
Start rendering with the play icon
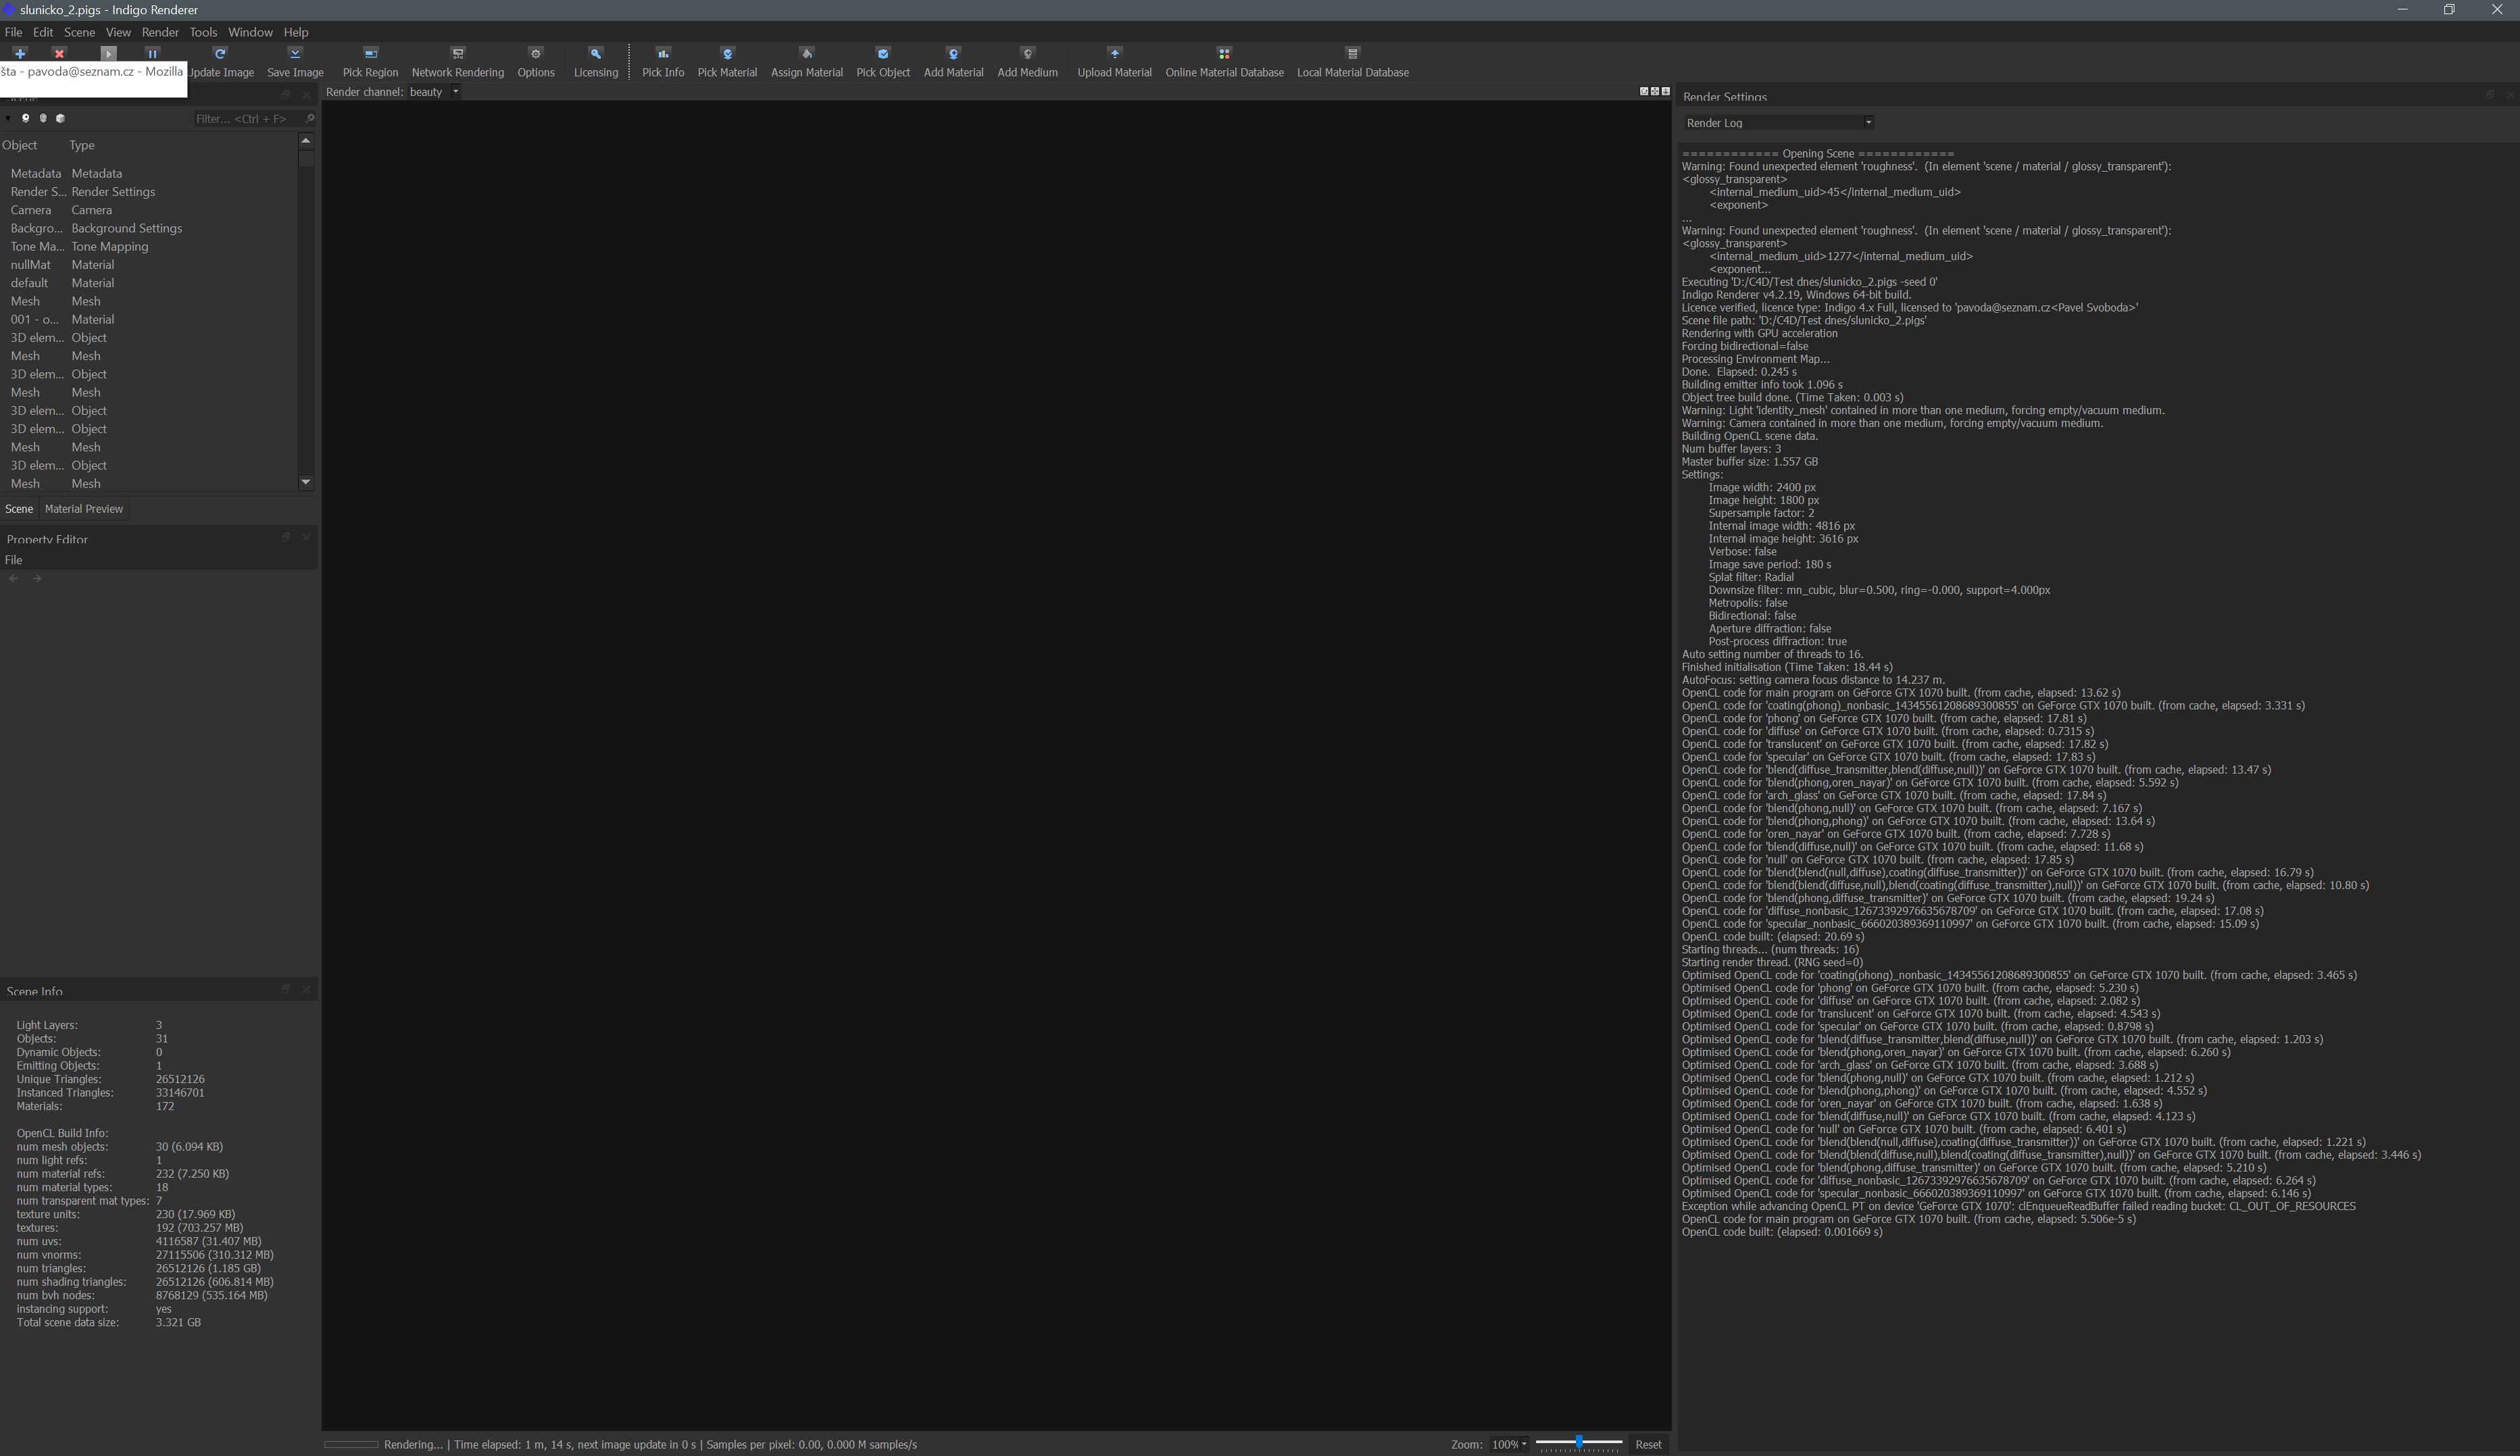tap(109, 53)
